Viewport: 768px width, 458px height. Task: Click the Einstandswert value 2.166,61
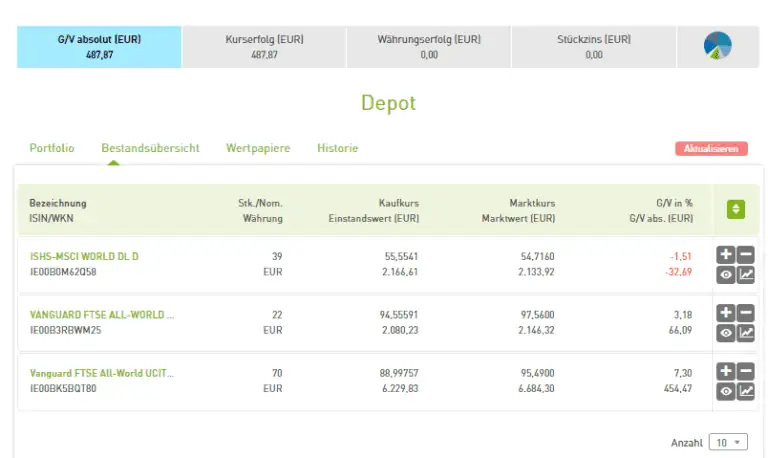click(x=400, y=272)
